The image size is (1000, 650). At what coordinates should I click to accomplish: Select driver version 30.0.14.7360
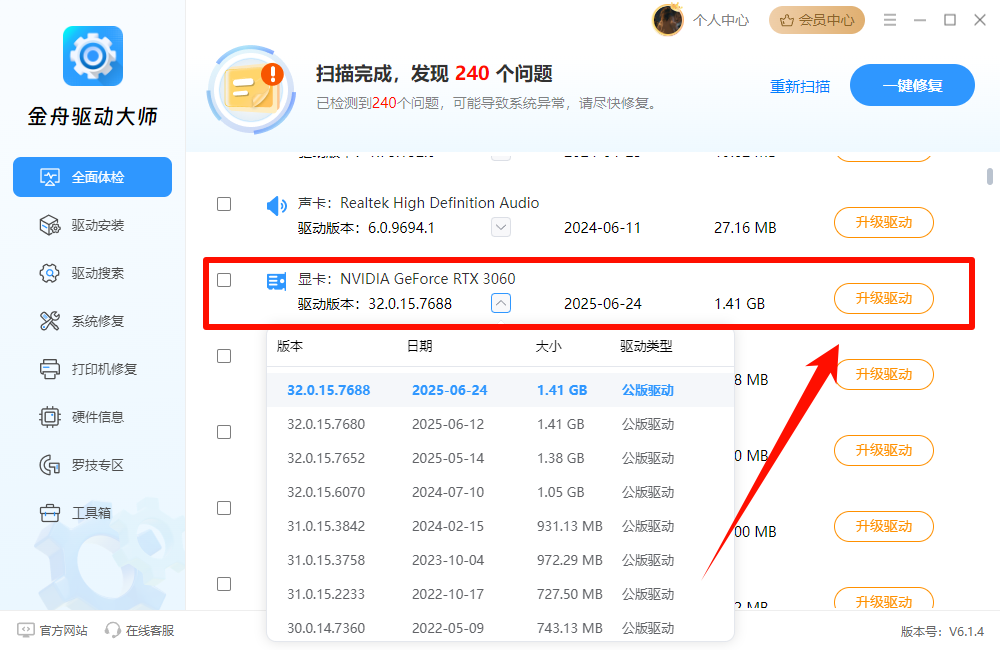pos(500,628)
